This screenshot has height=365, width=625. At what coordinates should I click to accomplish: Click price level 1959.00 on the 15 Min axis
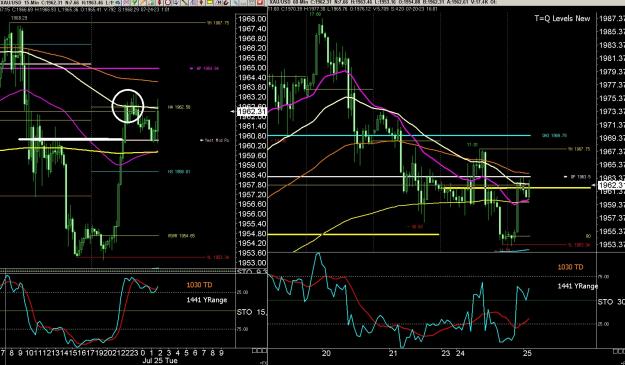pos(252,165)
